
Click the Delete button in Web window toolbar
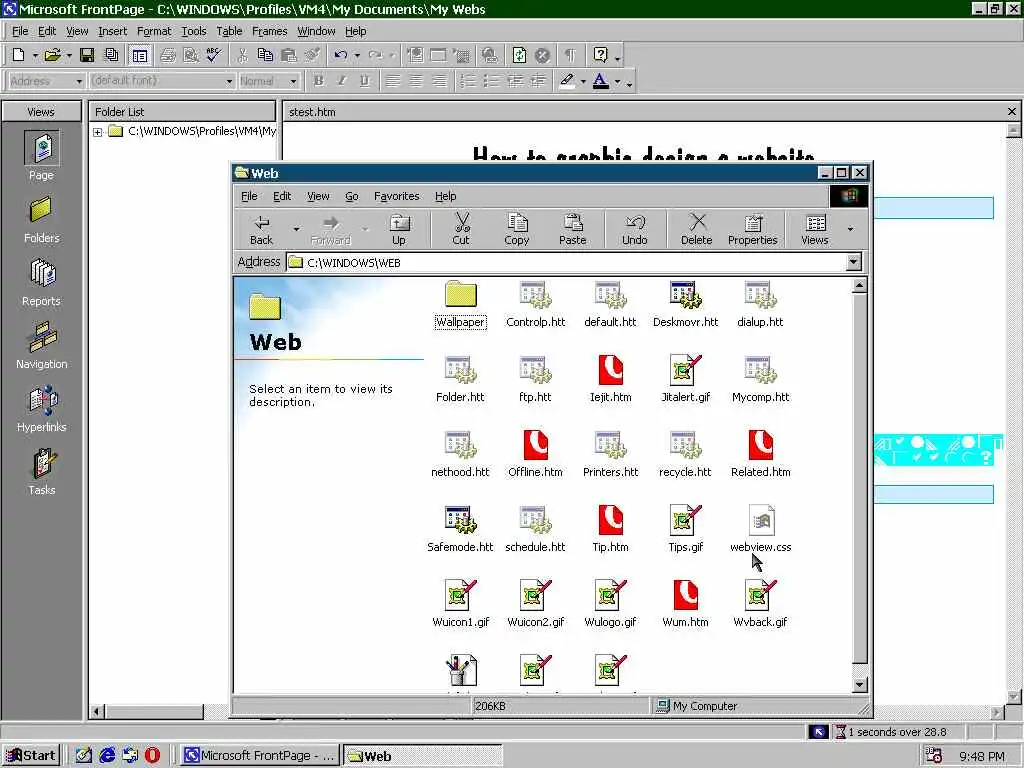point(697,229)
